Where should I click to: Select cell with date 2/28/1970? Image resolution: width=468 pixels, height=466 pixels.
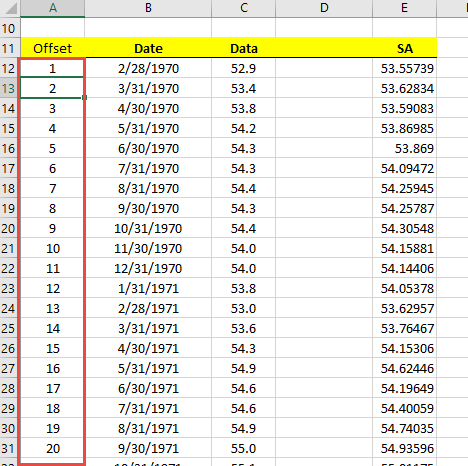point(148,68)
